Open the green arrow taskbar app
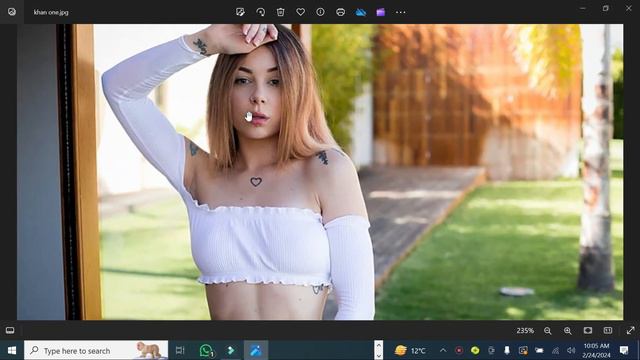This screenshot has width=640, height=360. coord(231,350)
